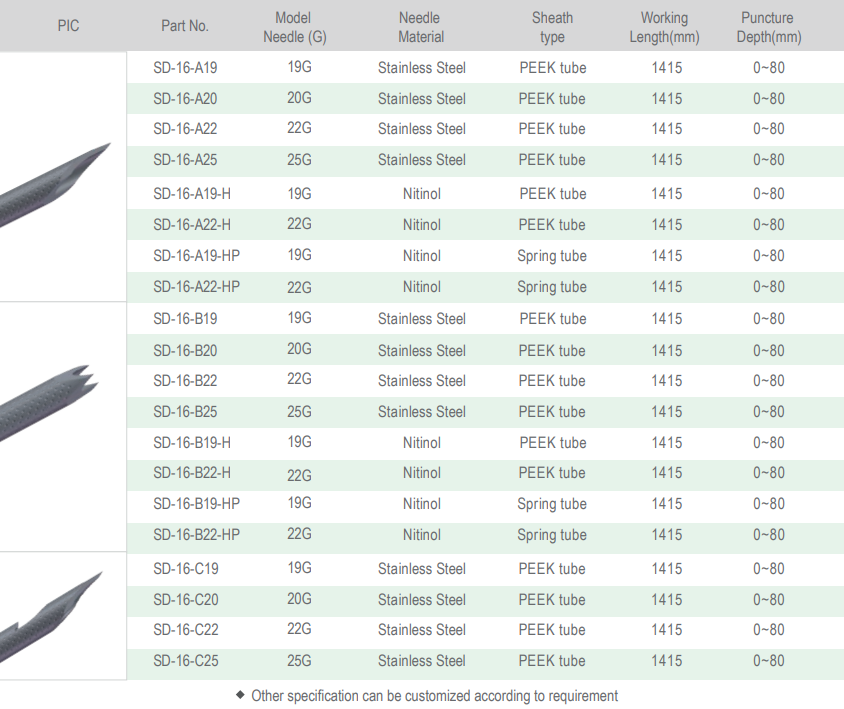Image resolution: width=844 pixels, height=709 pixels.
Task: Click the "Part No." column header
Action: (x=185, y=27)
